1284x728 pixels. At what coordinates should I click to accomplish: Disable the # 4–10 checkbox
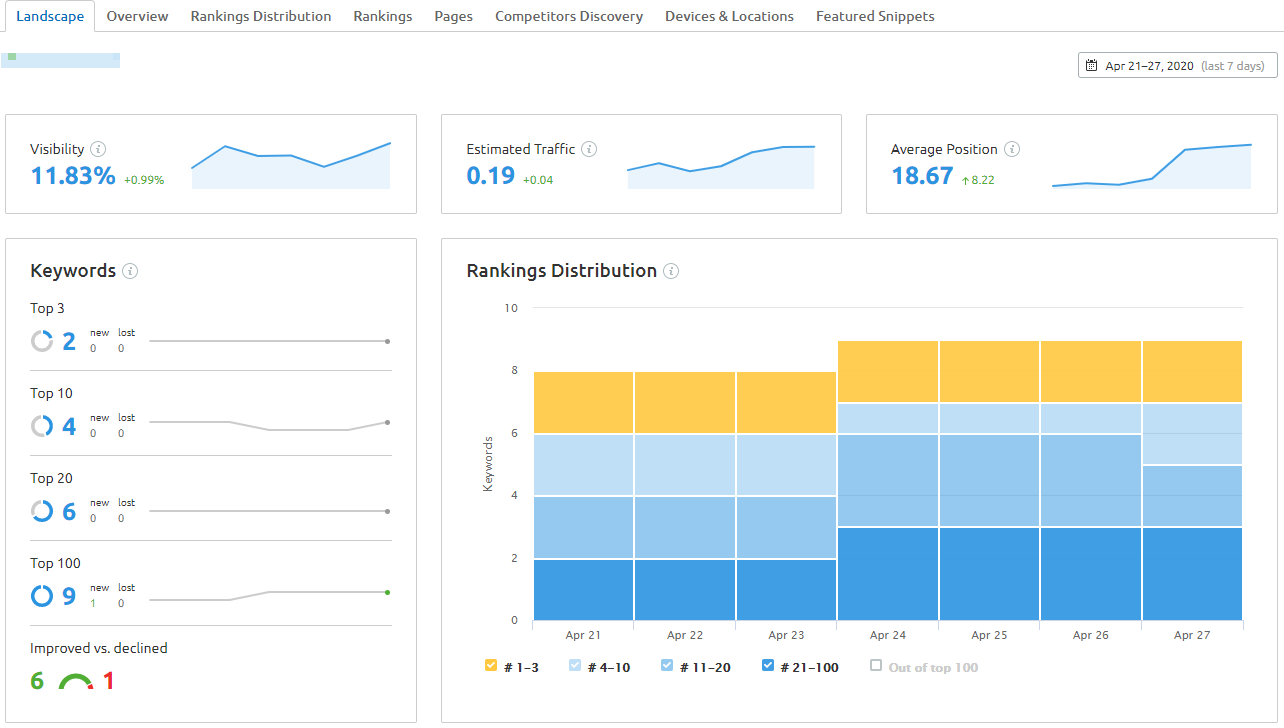click(575, 665)
